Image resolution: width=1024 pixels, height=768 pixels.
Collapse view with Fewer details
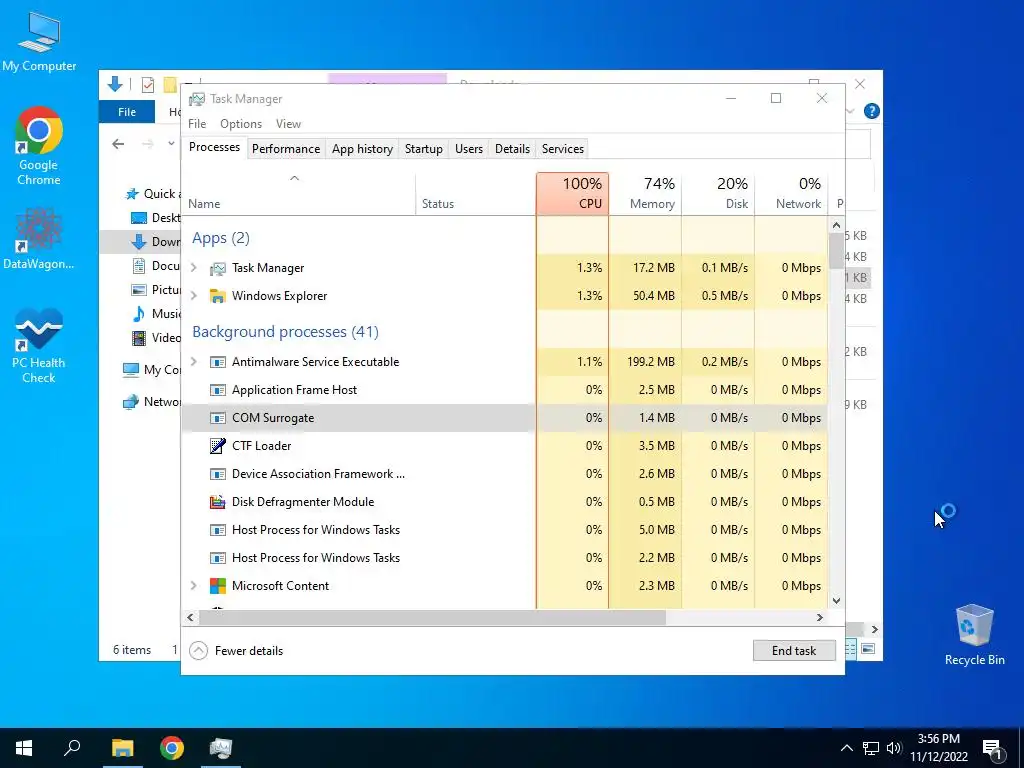pyautogui.click(x=236, y=650)
